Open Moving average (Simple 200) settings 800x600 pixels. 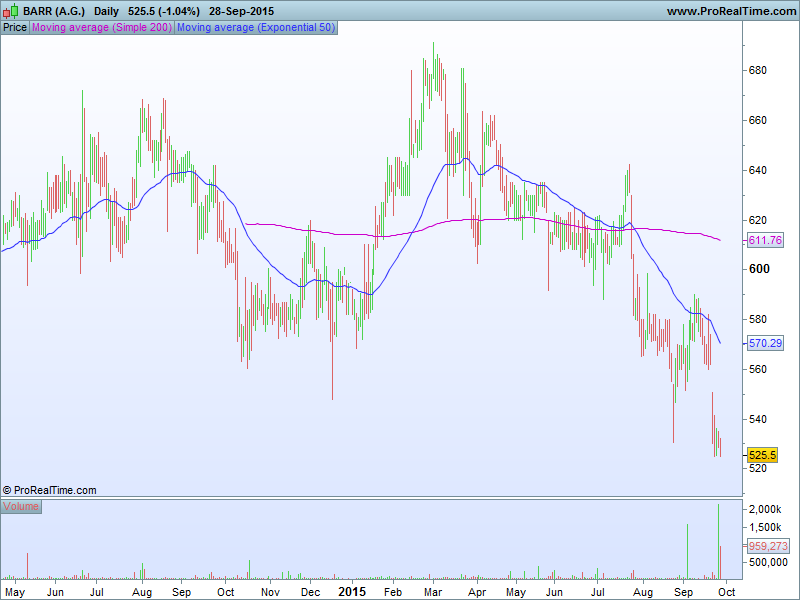coord(102,27)
